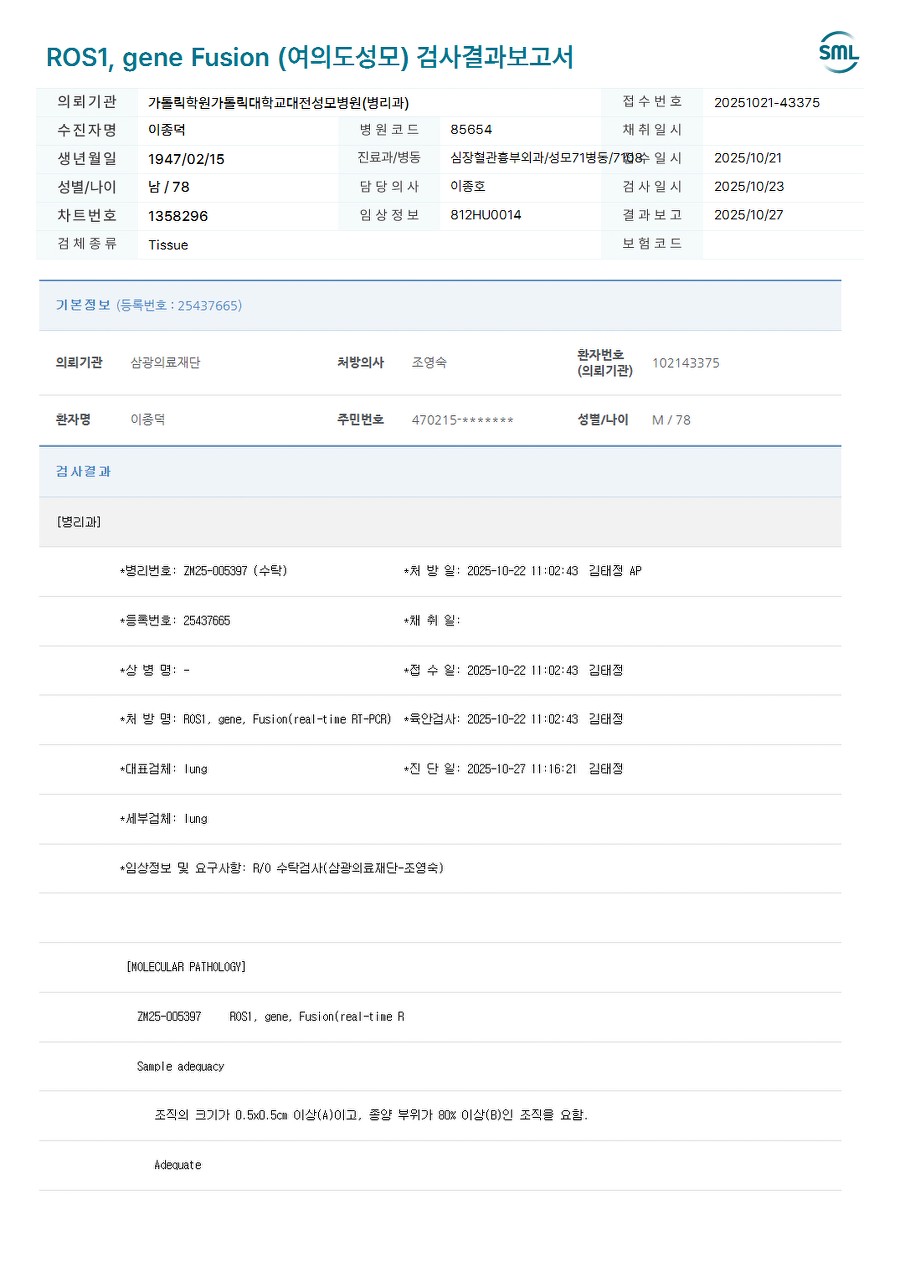
Task: Click the requesting institution name 가톨릭대학교대전성모병원(병리과)
Action: pyautogui.click(x=278, y=102)
